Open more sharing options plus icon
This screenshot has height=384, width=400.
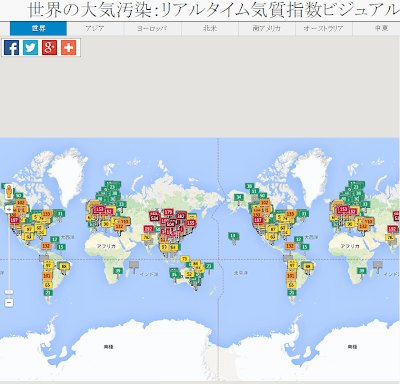point(68,47)
